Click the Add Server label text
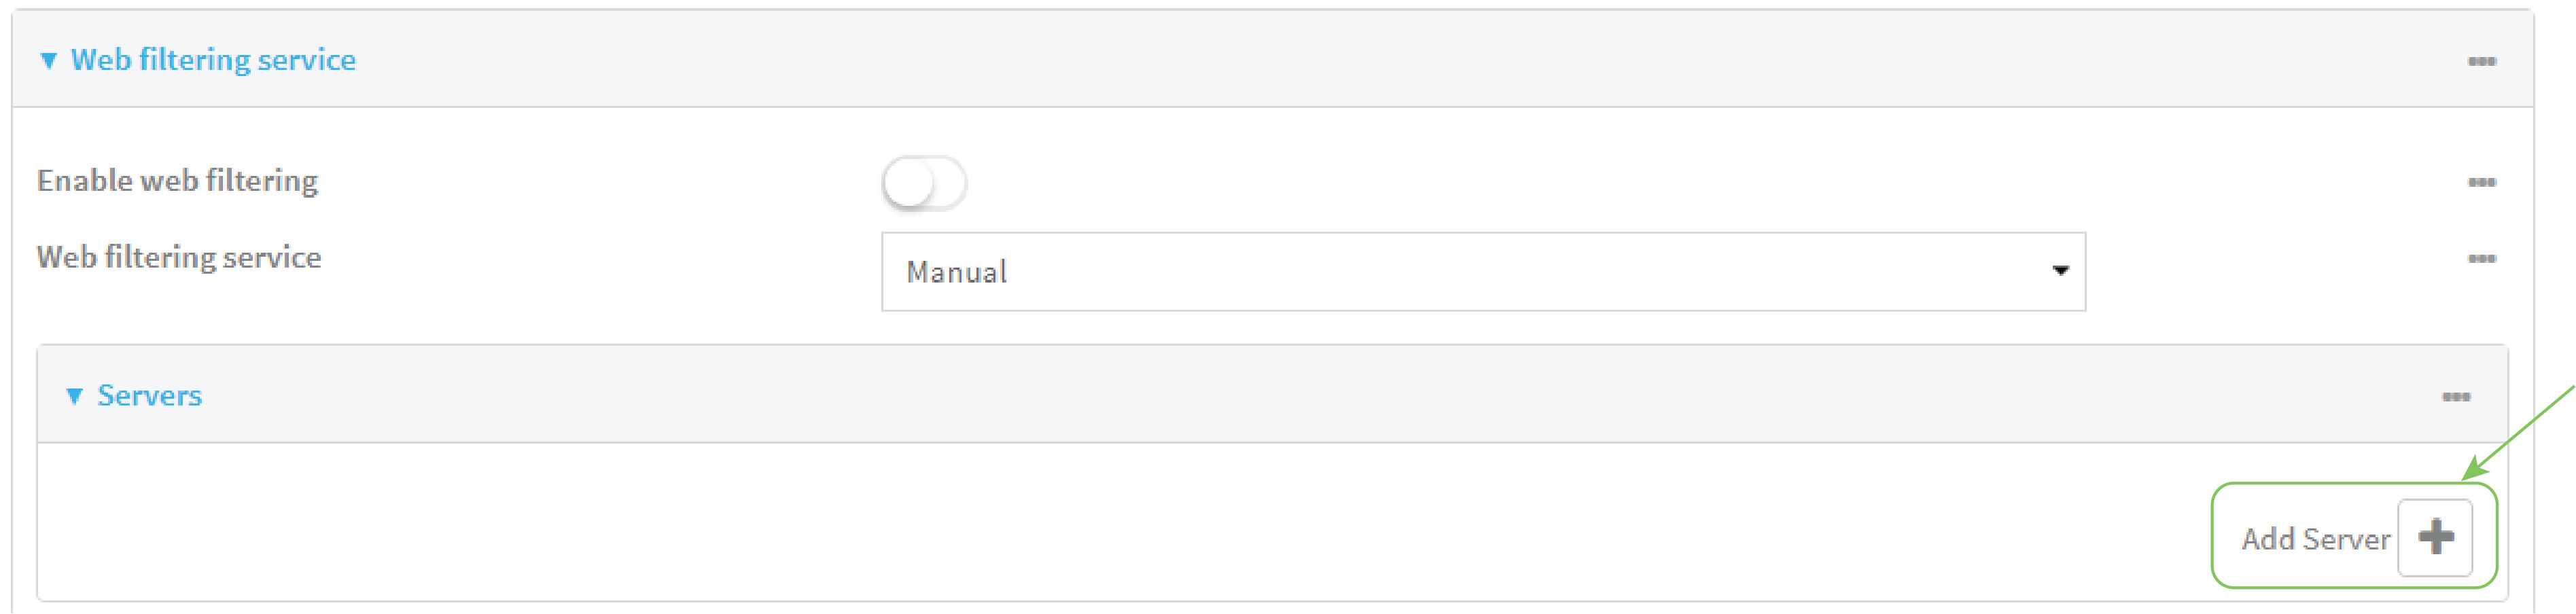 (2315, 539)
